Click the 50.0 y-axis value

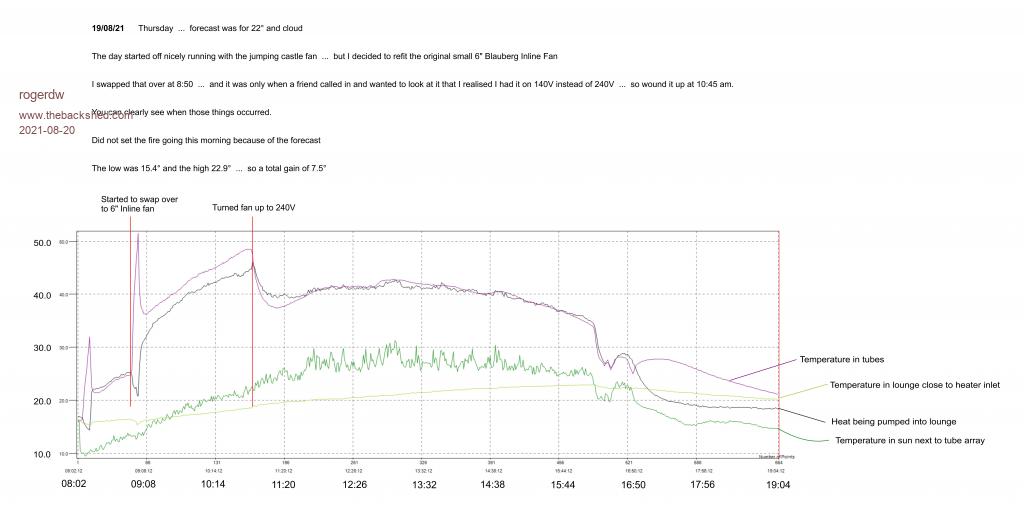[x=42, y=243]
